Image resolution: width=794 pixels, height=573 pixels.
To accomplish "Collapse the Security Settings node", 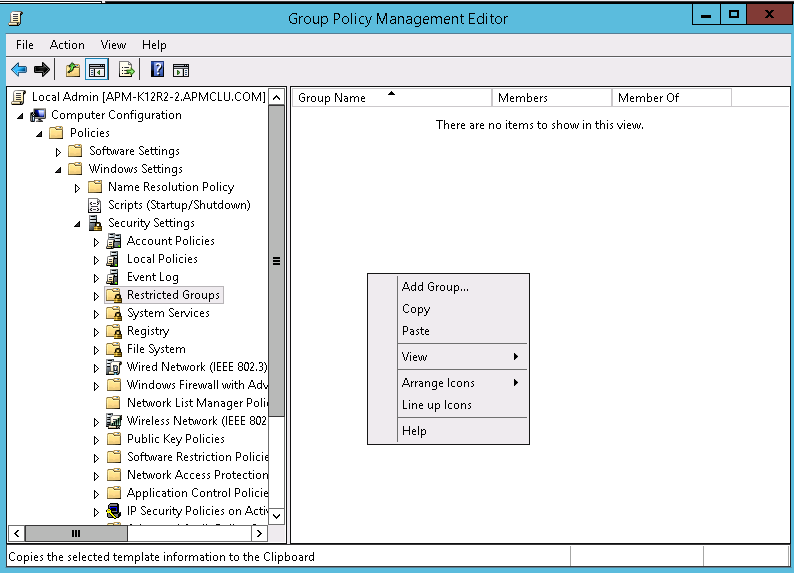I will (x=77, y=224).
